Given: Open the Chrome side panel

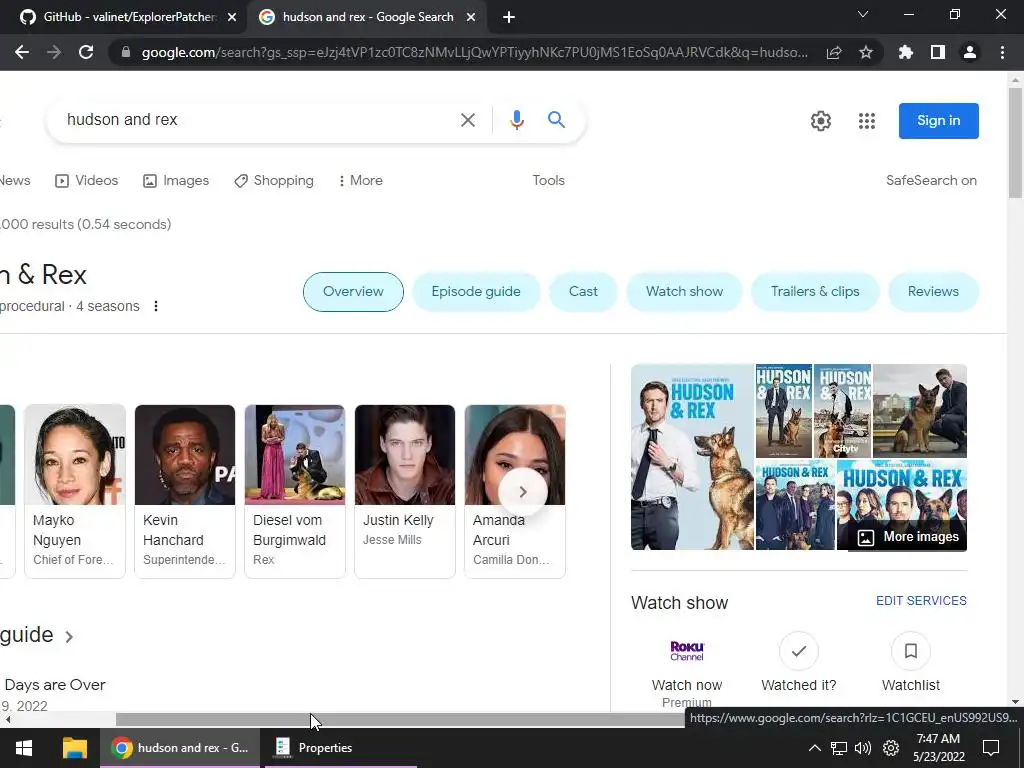Looking at the screenshot, I should coord(938,52).
